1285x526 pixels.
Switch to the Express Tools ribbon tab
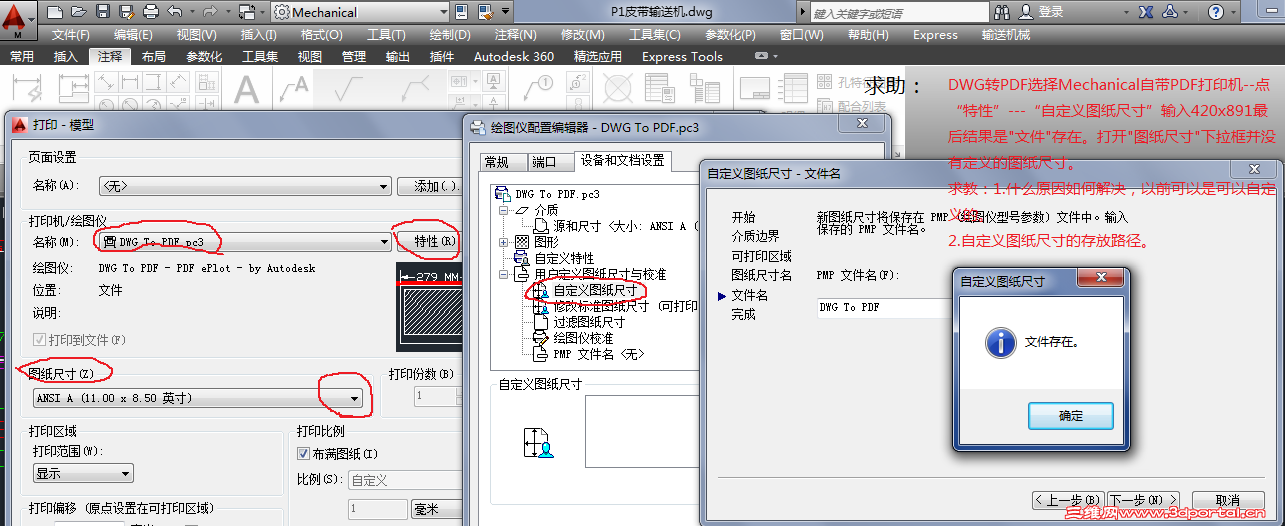682,56
